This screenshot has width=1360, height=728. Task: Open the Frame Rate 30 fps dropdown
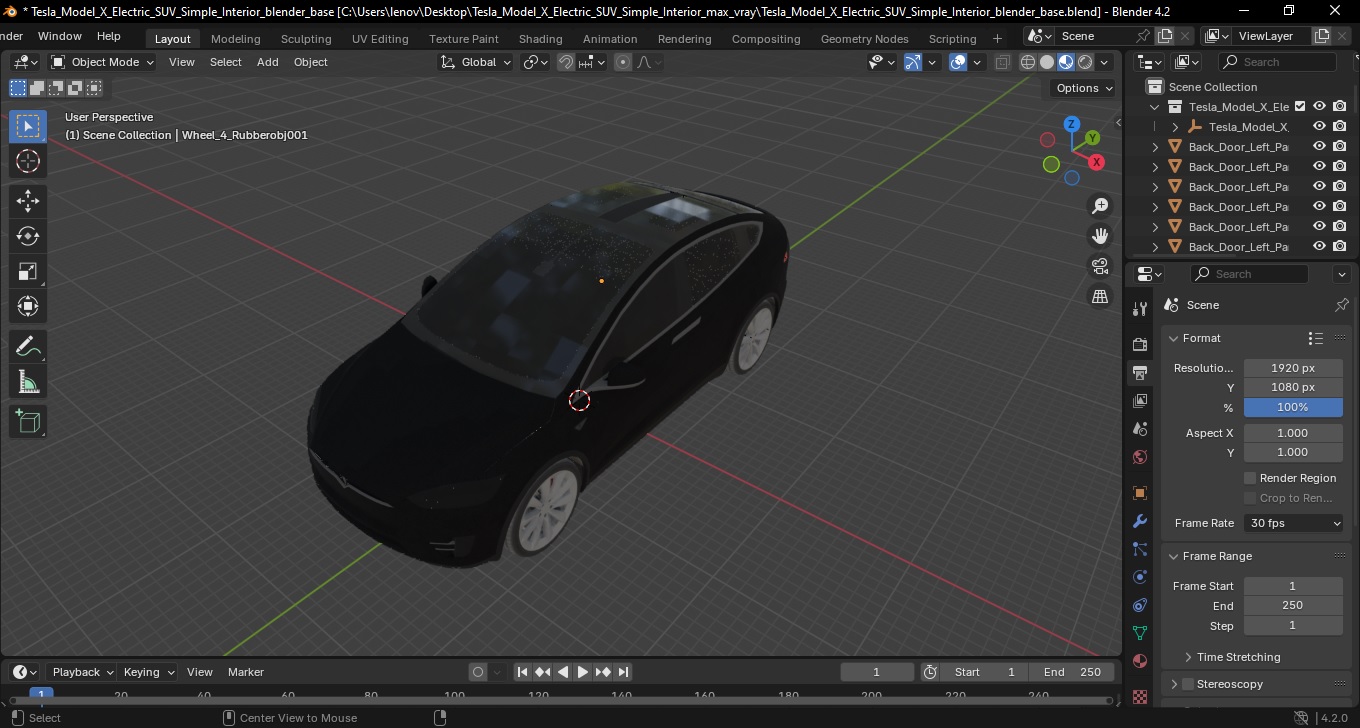1293,523
